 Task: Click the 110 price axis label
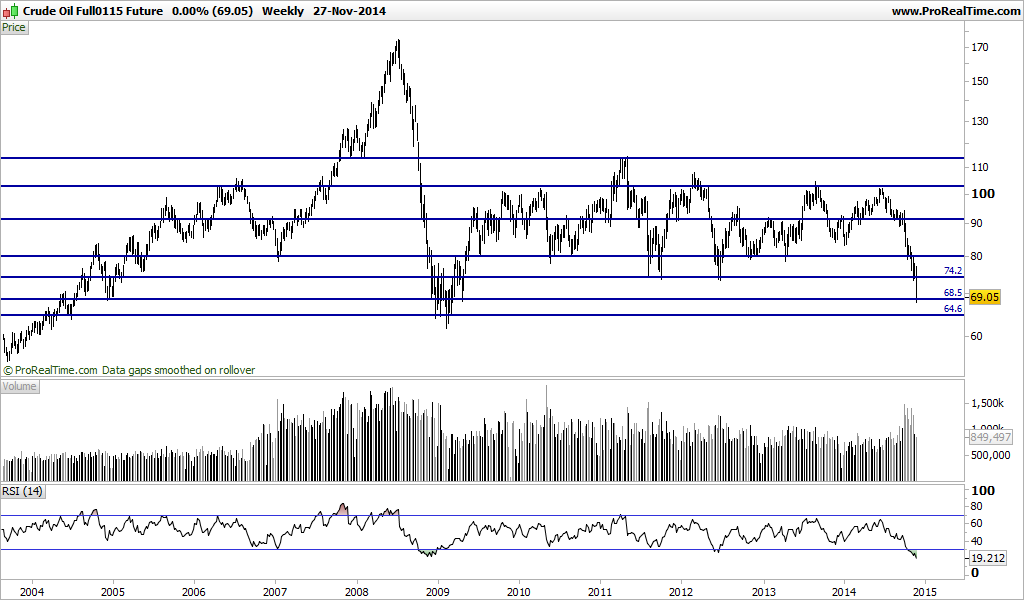pos(980,167)
